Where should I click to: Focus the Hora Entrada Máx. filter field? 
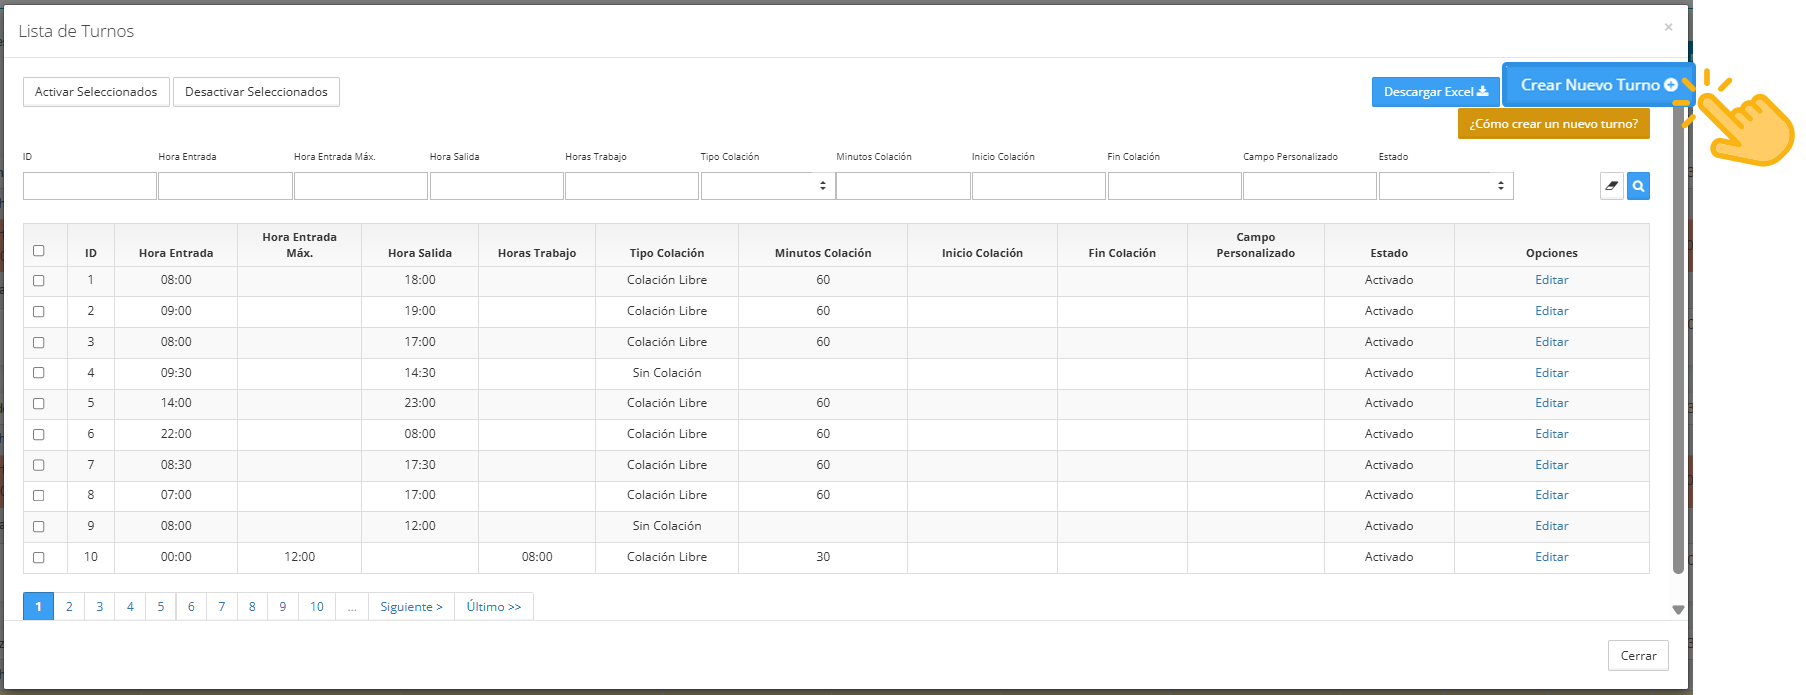click(x=361, y=186)
